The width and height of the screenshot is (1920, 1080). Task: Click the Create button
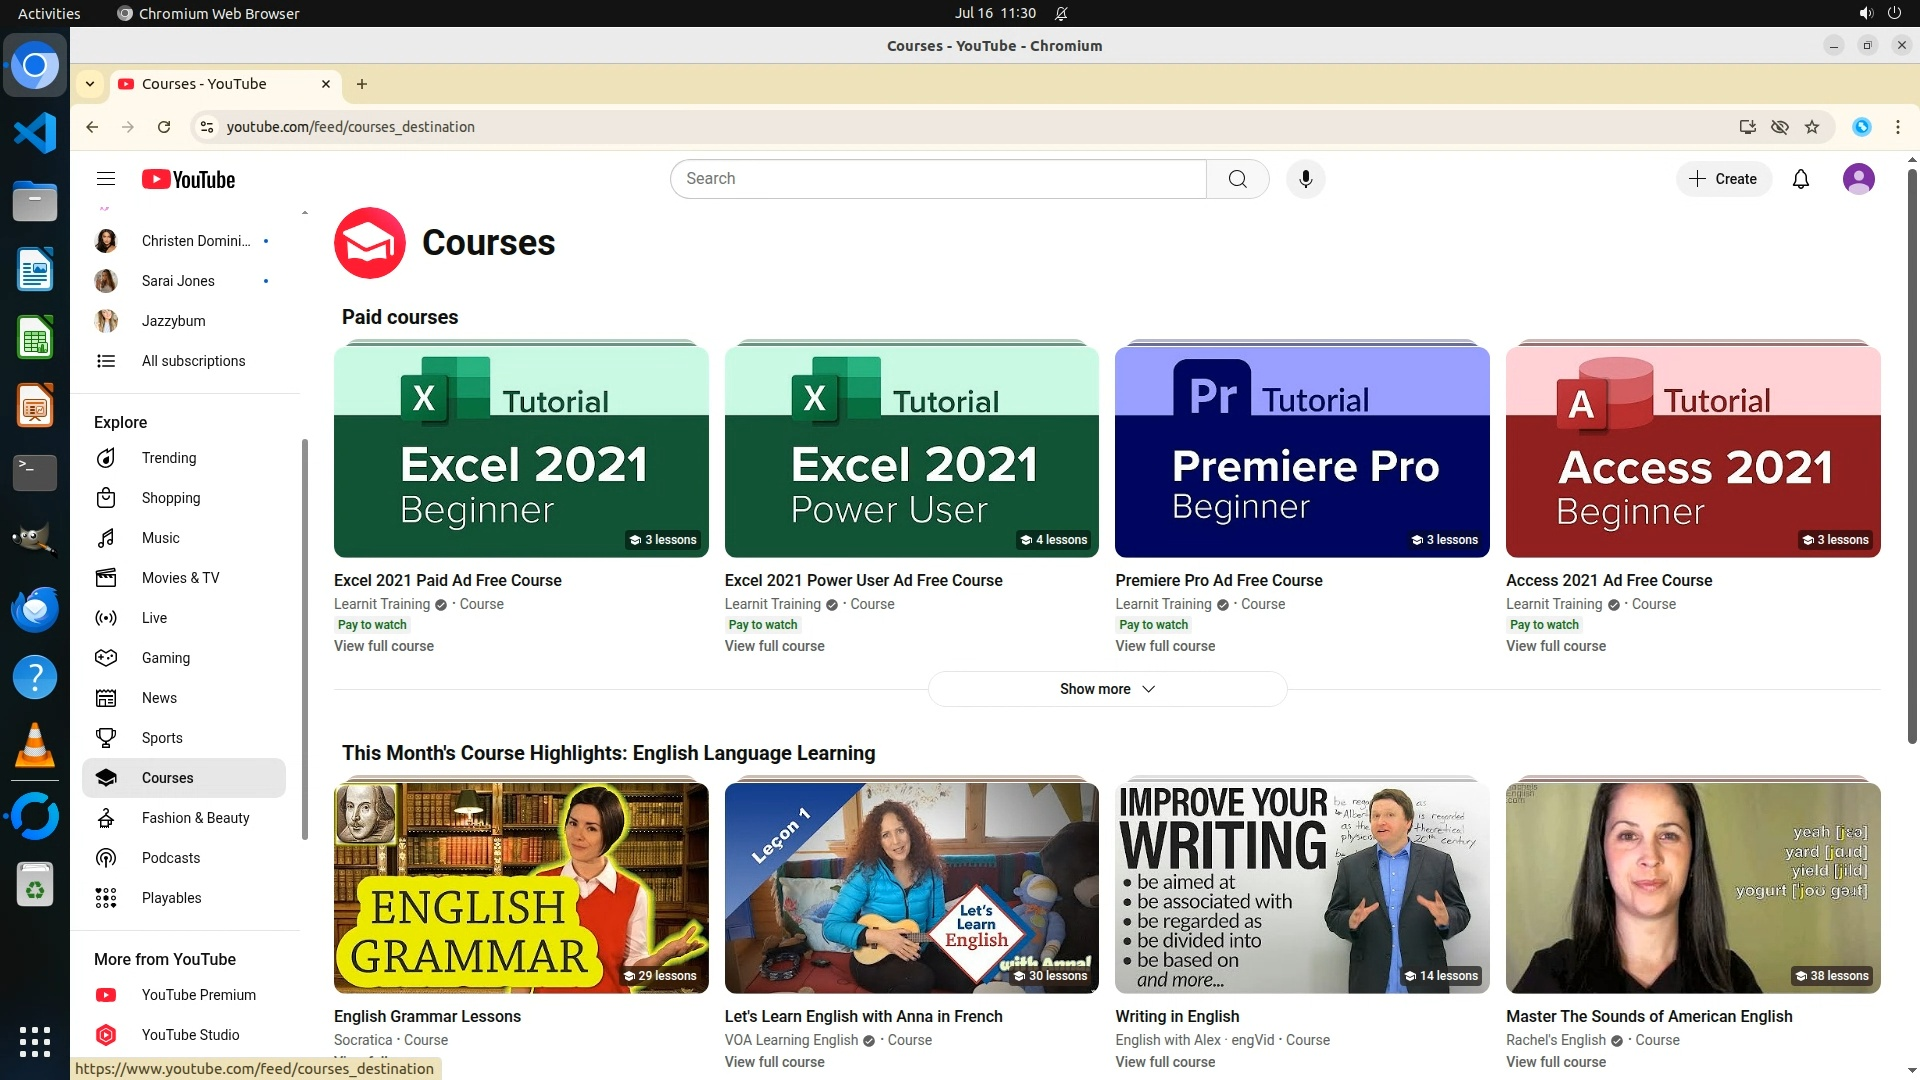point(1723,179)
